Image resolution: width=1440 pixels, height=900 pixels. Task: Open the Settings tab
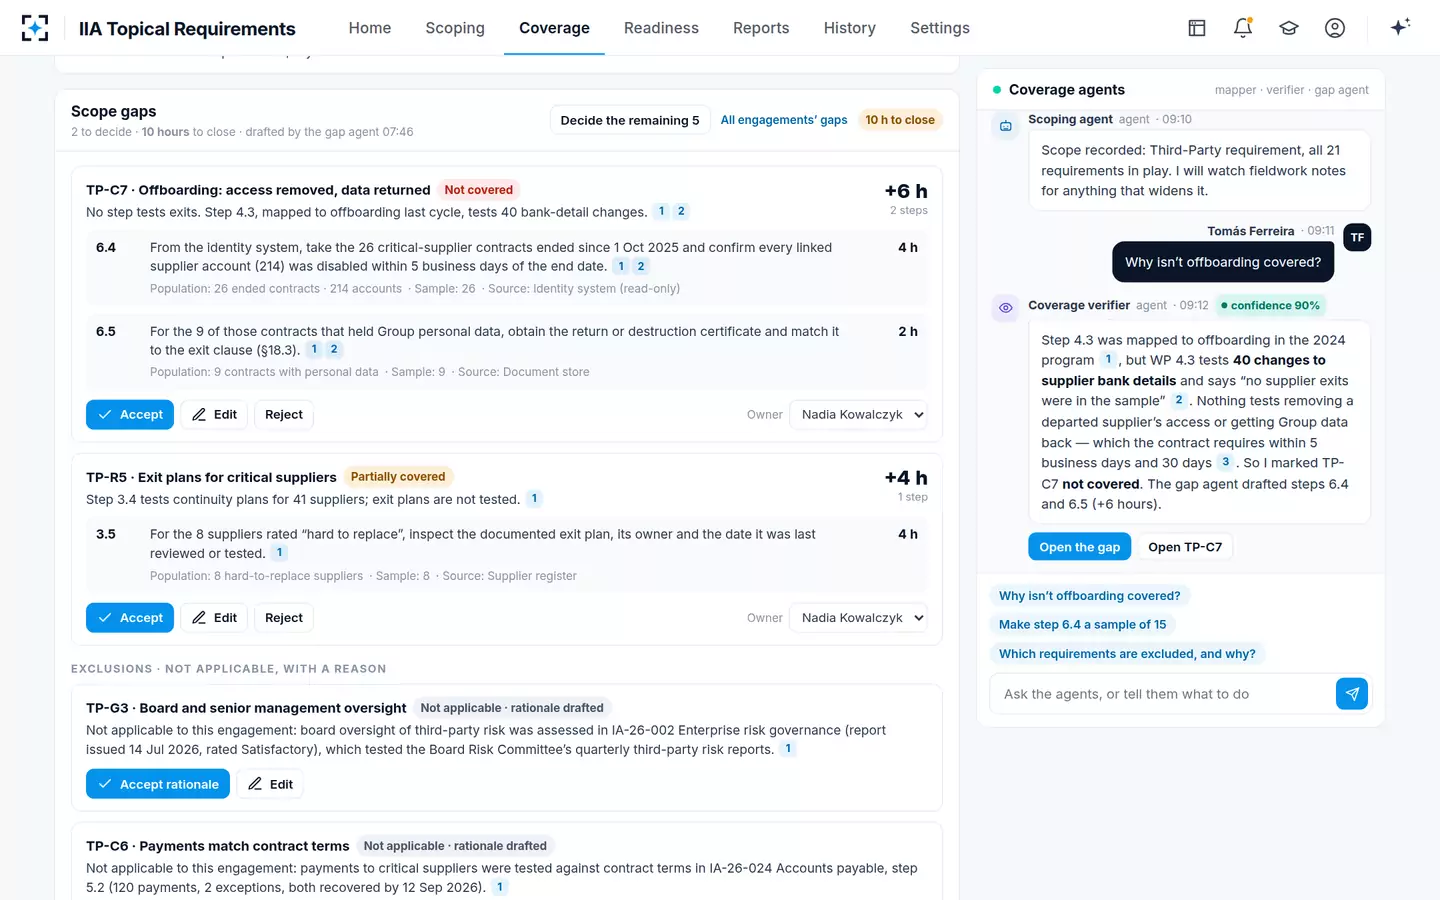[940, 28]
